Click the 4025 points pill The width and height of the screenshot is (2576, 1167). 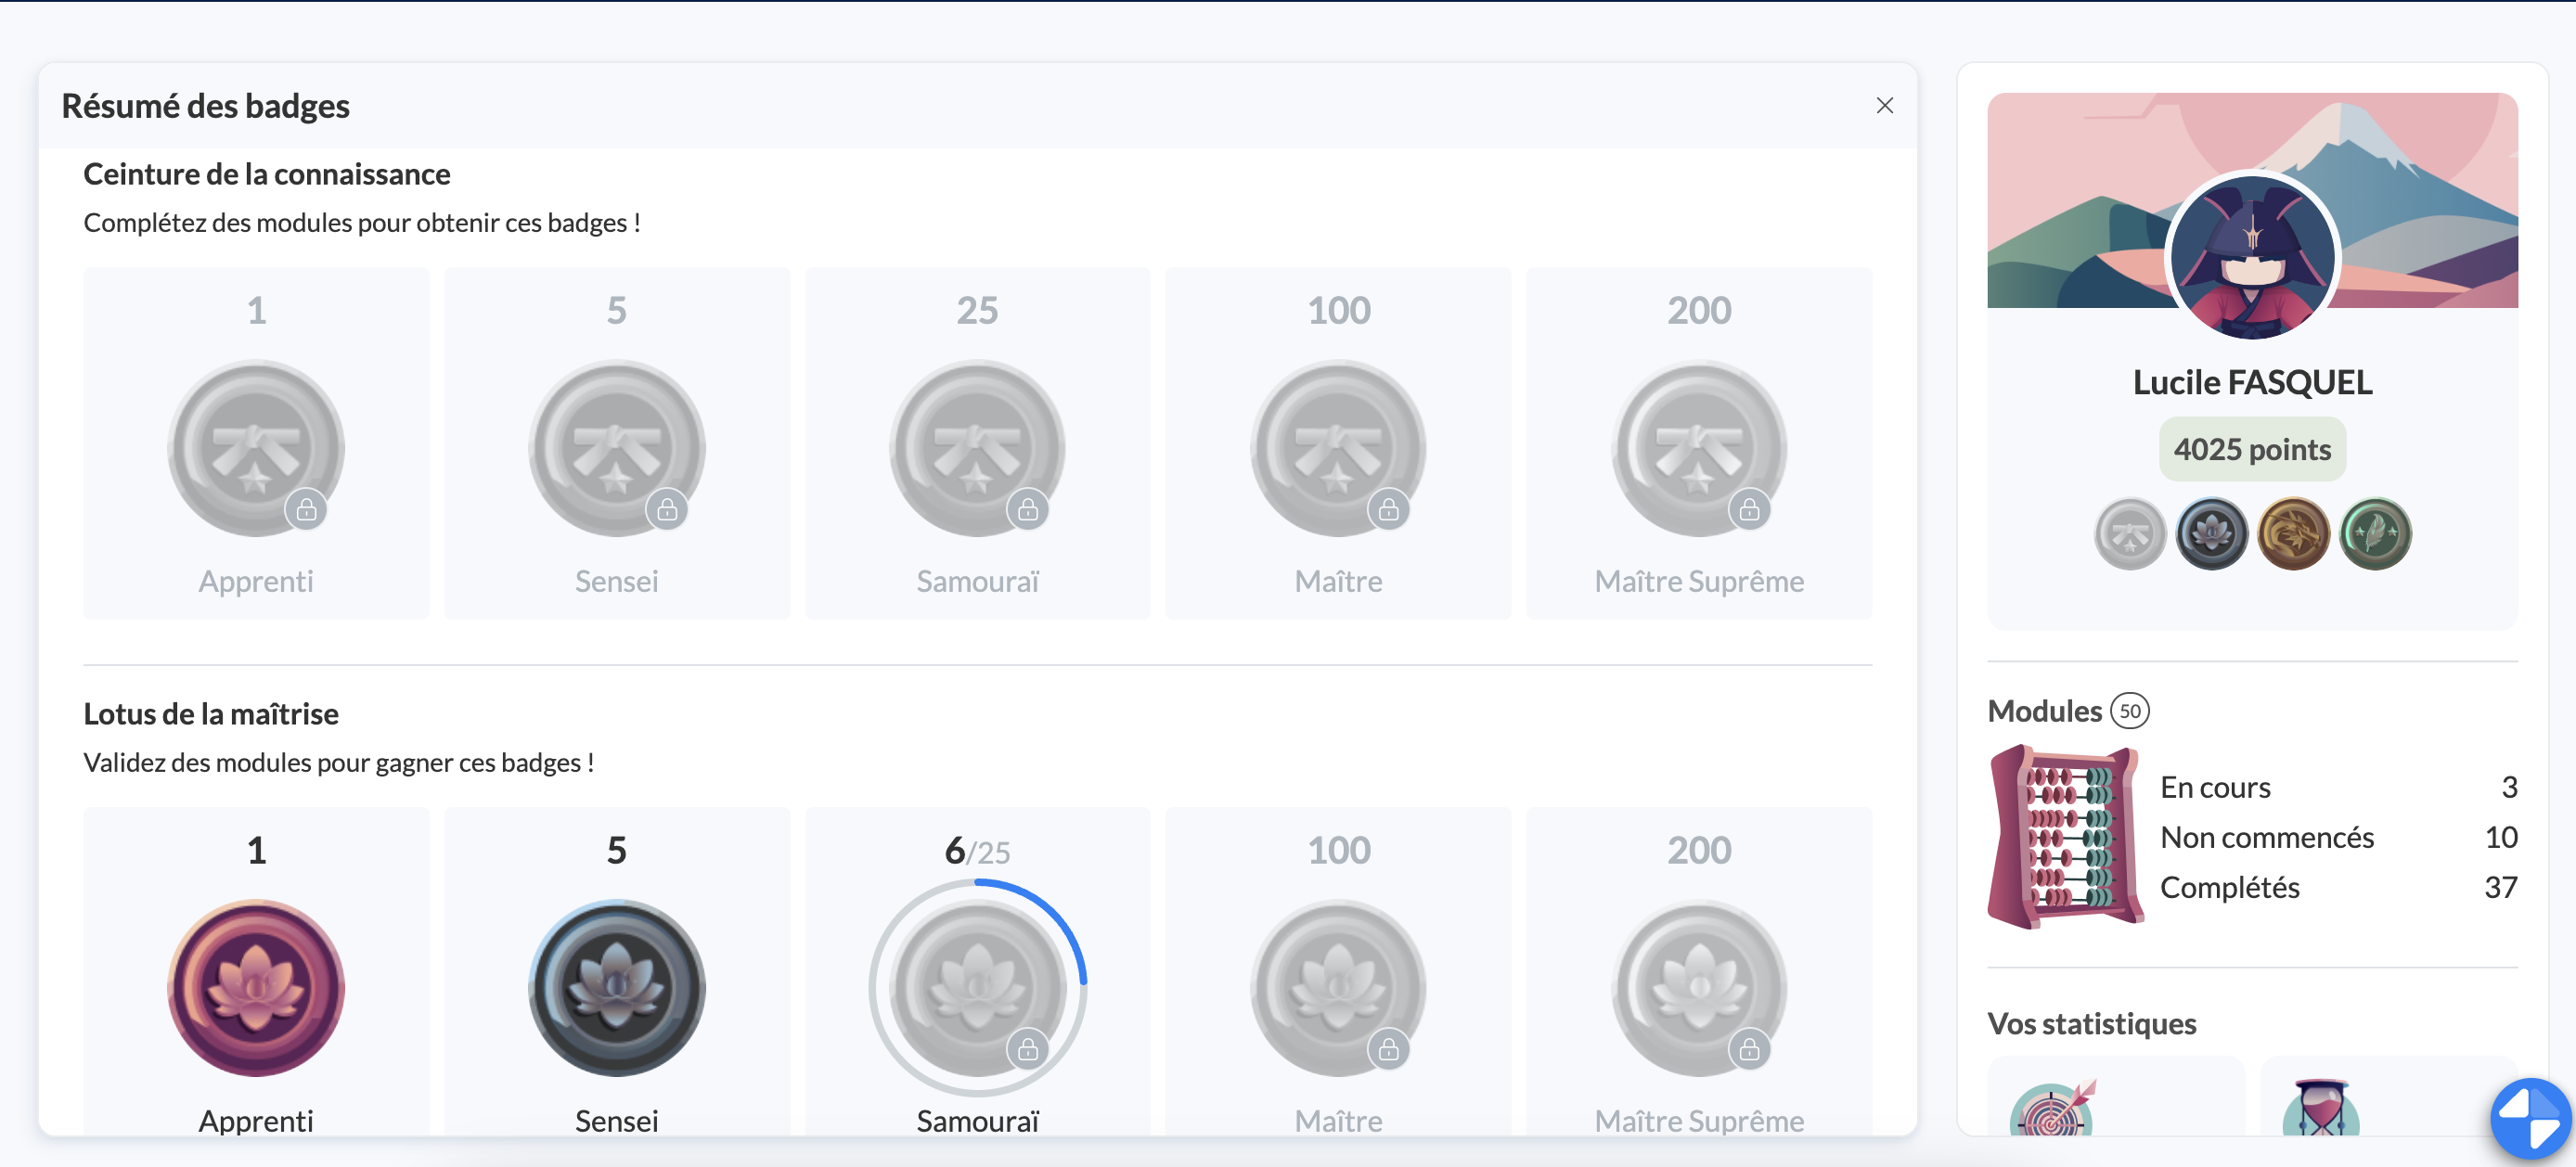point(2252,449)
